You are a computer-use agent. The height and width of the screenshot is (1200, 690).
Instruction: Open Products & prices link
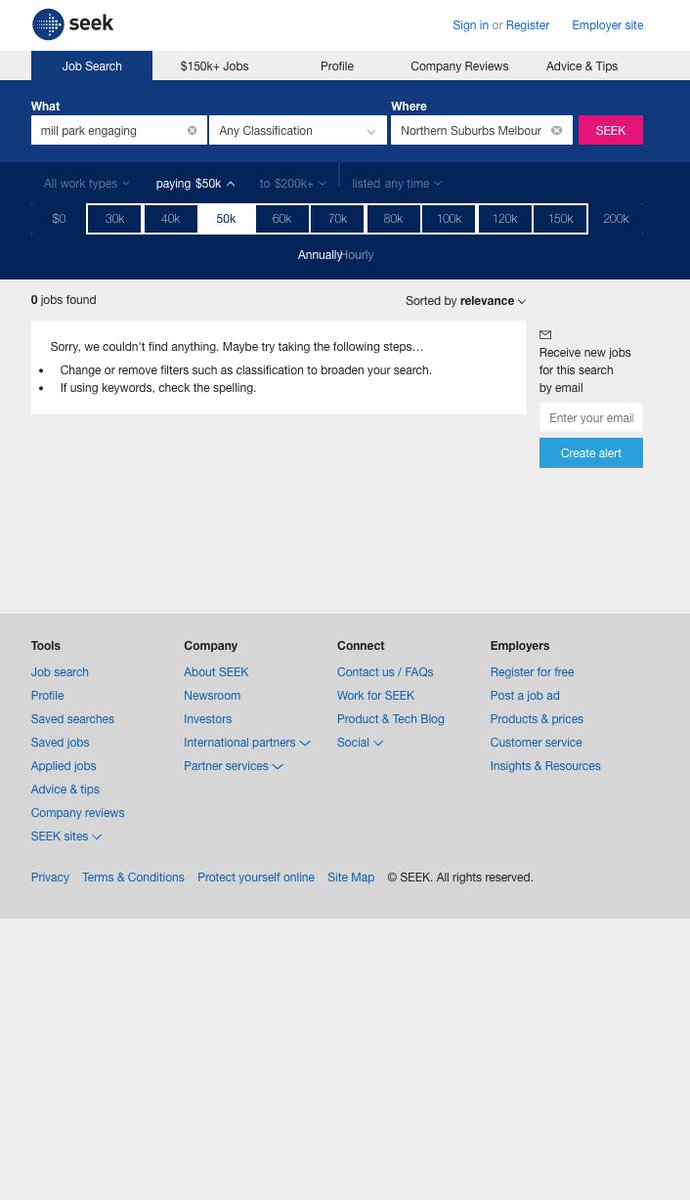[537, 719]
